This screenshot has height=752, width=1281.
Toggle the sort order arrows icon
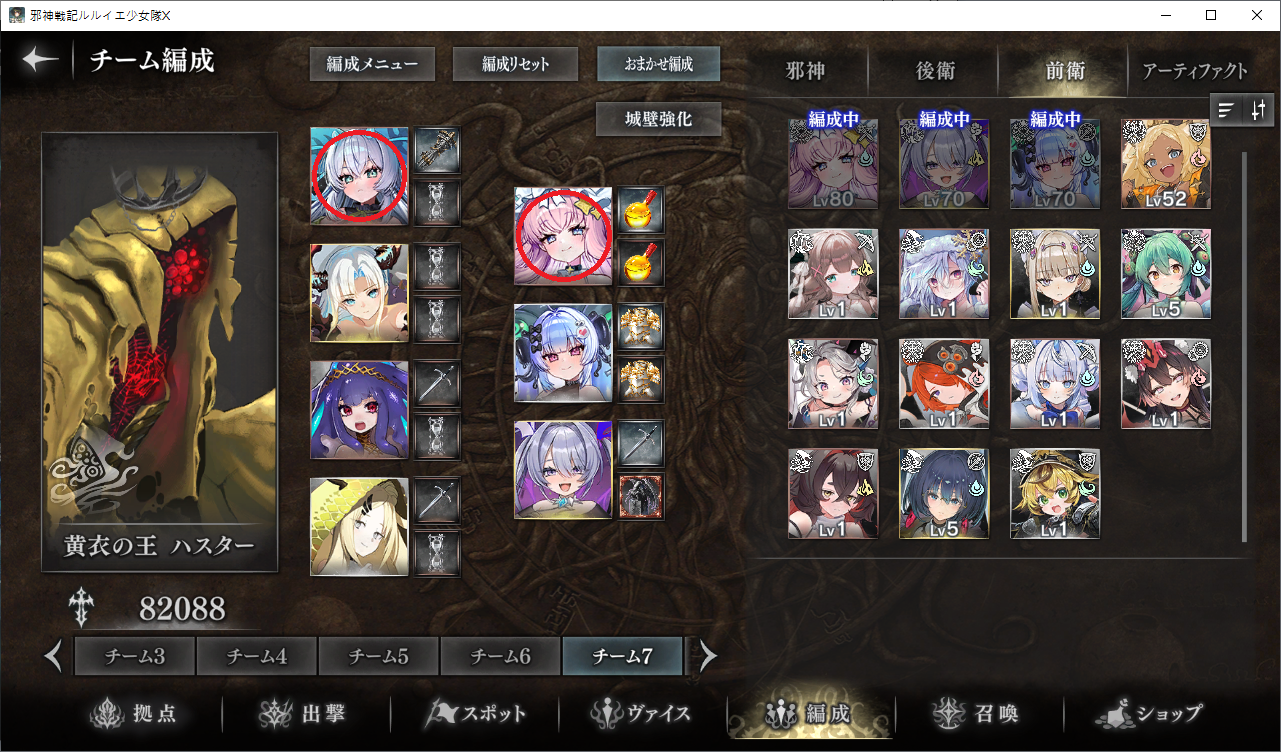point(1259,110)
